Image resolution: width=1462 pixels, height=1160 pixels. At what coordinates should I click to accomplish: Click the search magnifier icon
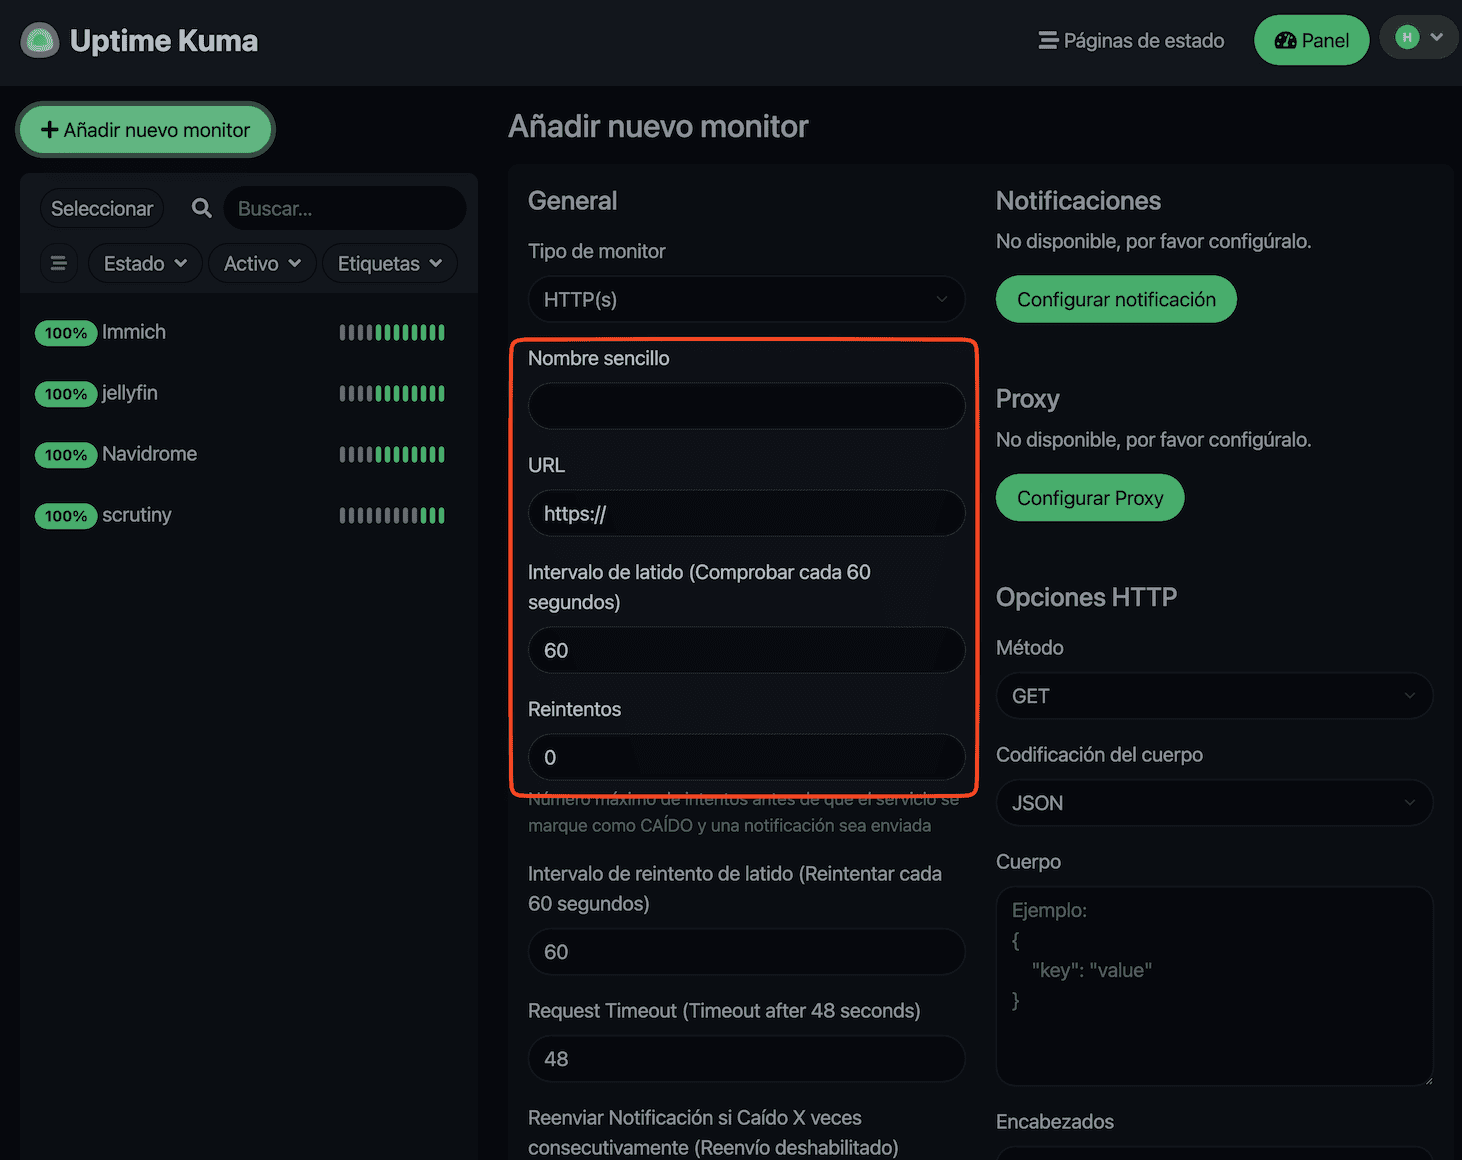[201, 208]
